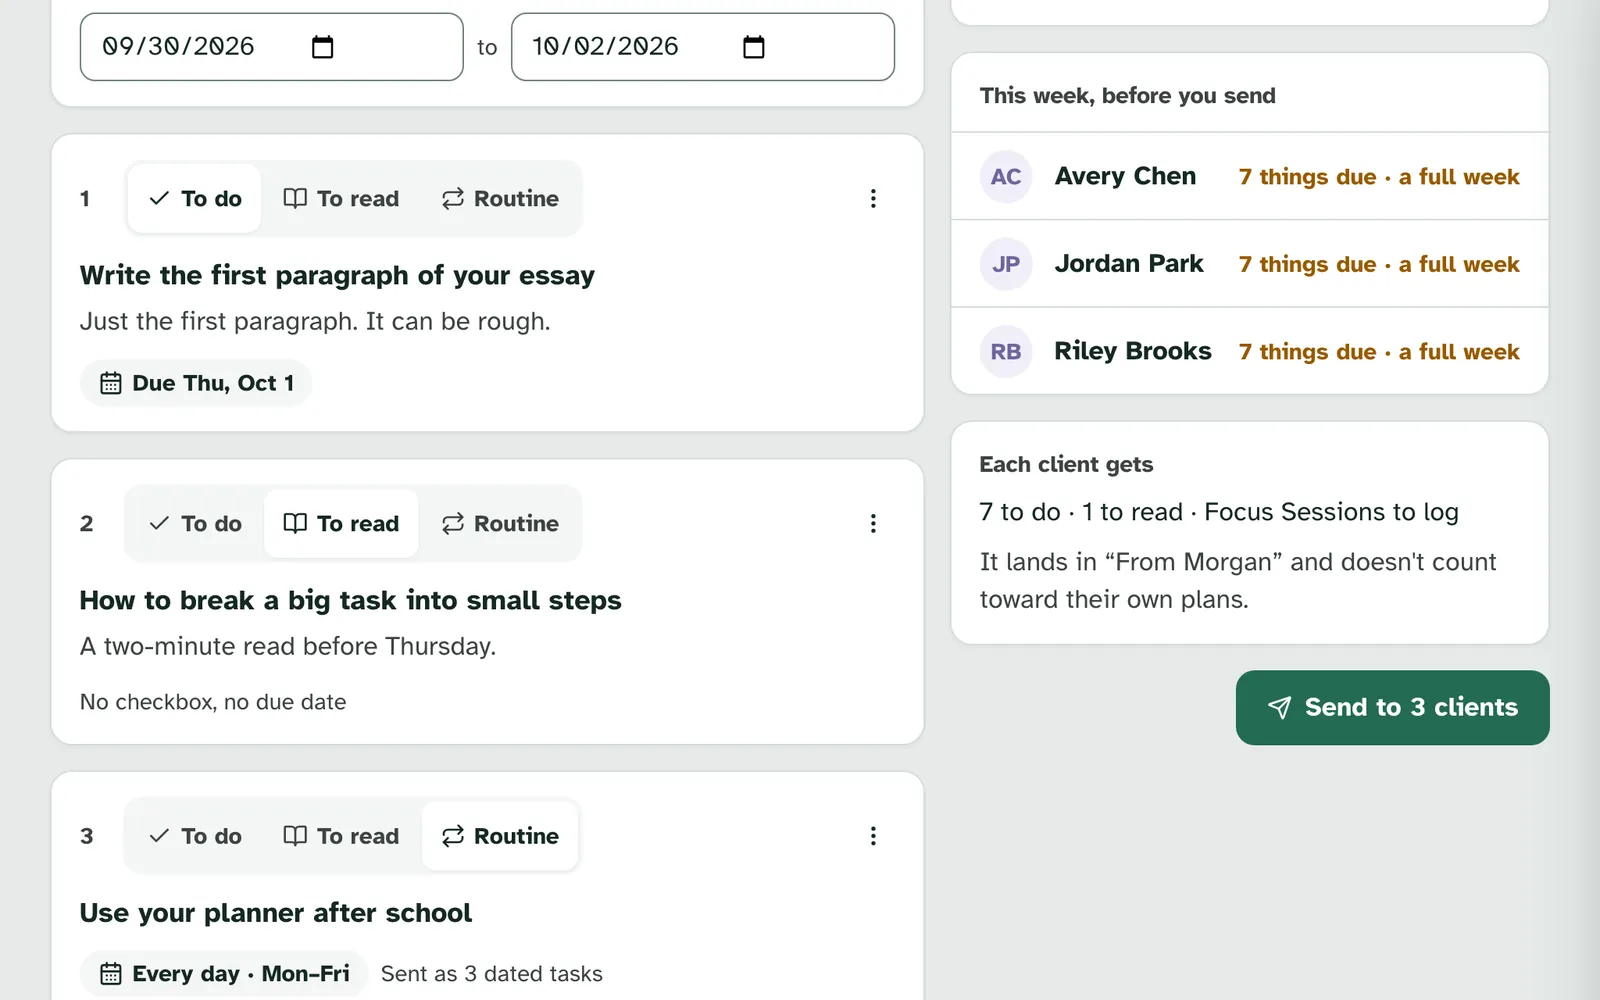The image size is (1600, 1000).
Task: Click the start date field 09/30/2026
Action: click(x=271, y=47)
